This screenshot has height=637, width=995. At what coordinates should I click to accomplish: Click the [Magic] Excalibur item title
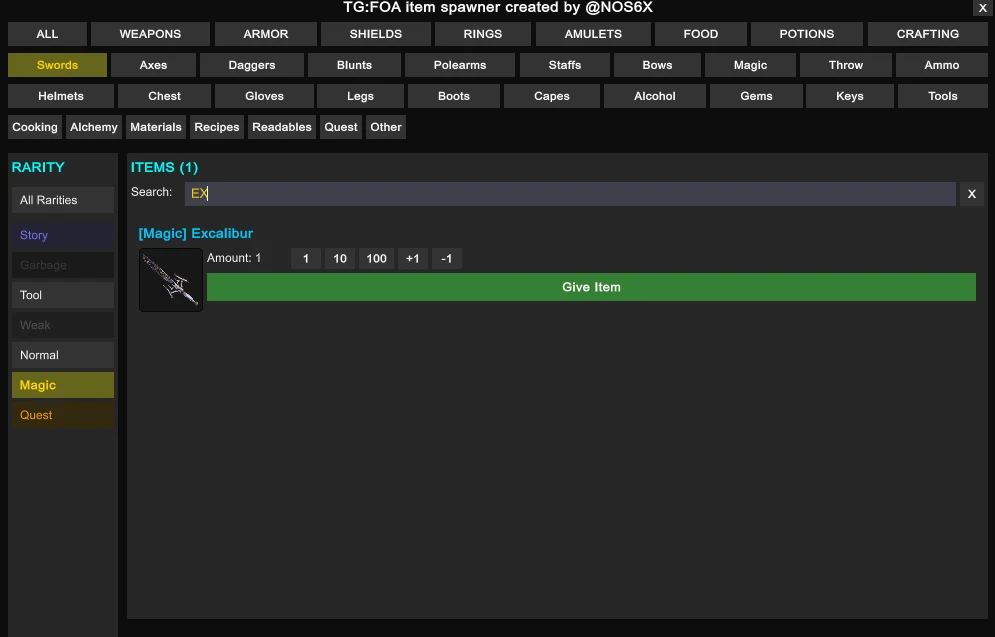tap(195, 233)
